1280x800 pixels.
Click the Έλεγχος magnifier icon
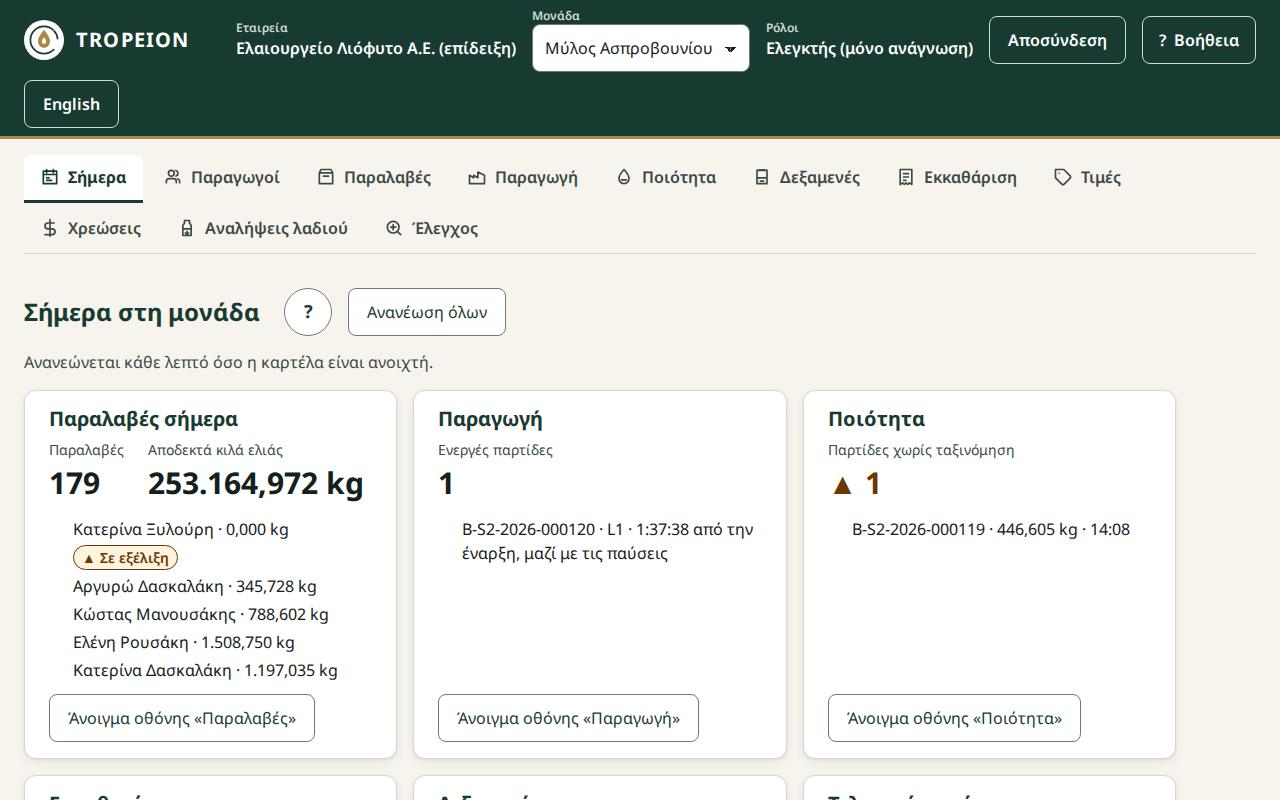(x=394, y=228)
